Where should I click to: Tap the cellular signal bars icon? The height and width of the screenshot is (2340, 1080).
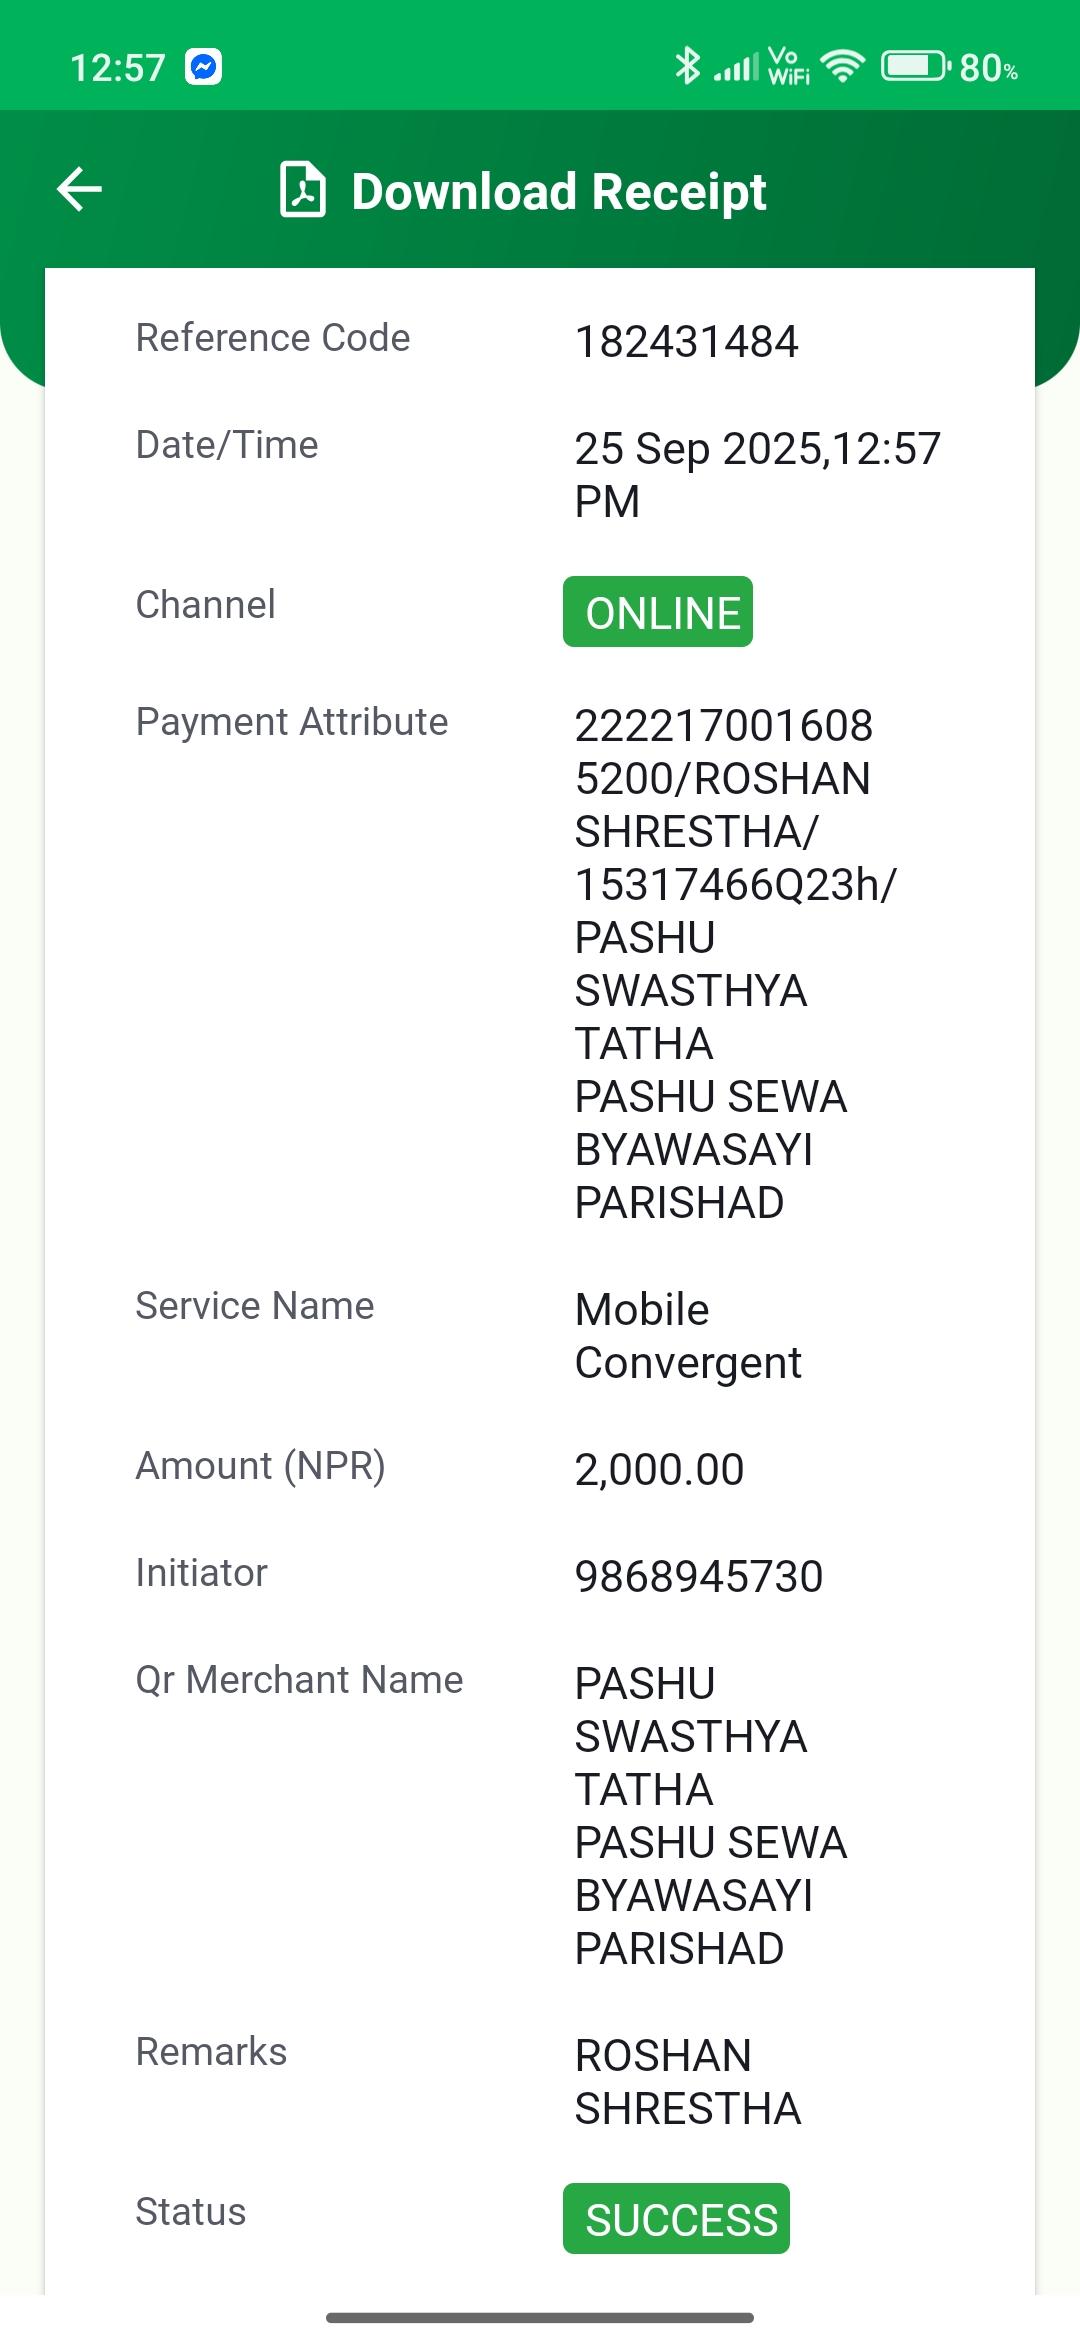pos(736,68)
